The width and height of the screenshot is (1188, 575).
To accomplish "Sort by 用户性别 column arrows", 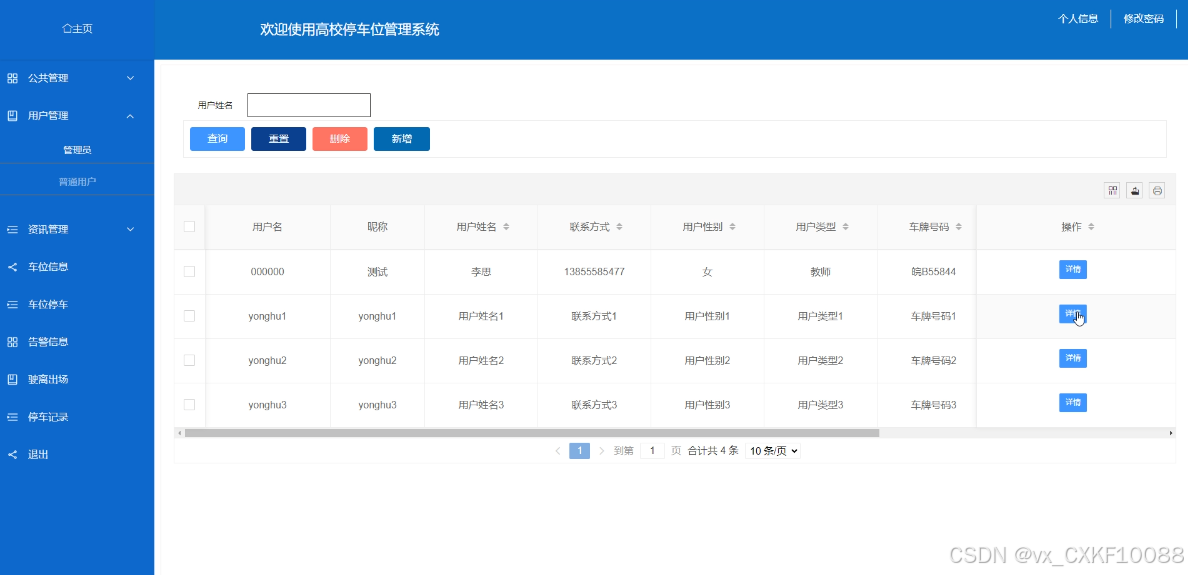I will click(x=733, y=227).
